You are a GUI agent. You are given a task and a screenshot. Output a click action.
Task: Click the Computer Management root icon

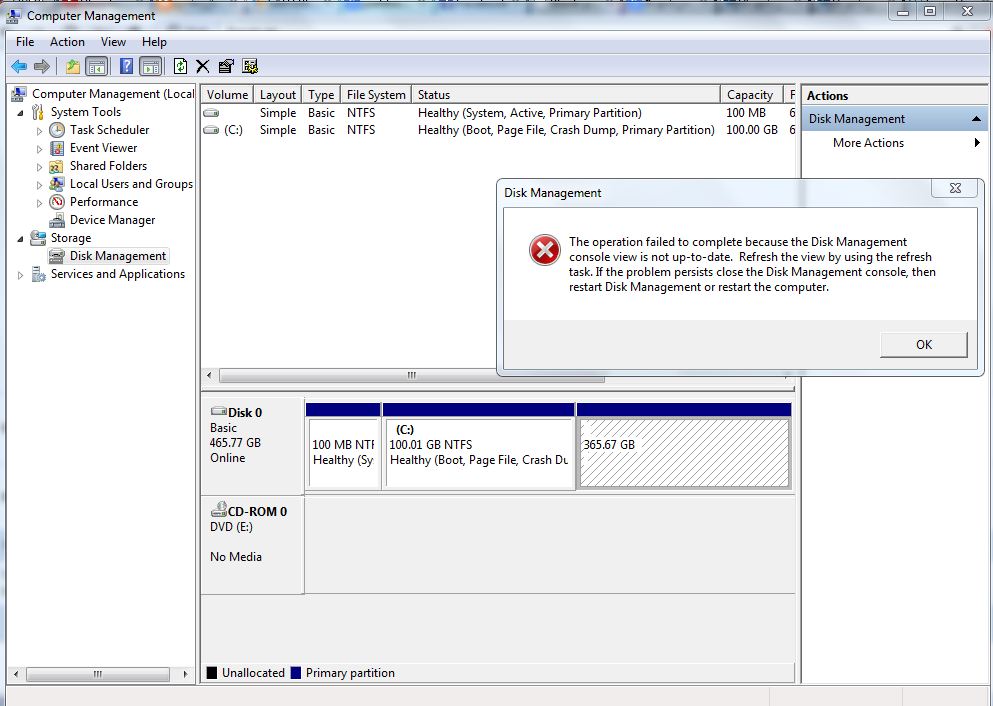tap(19, 94)
